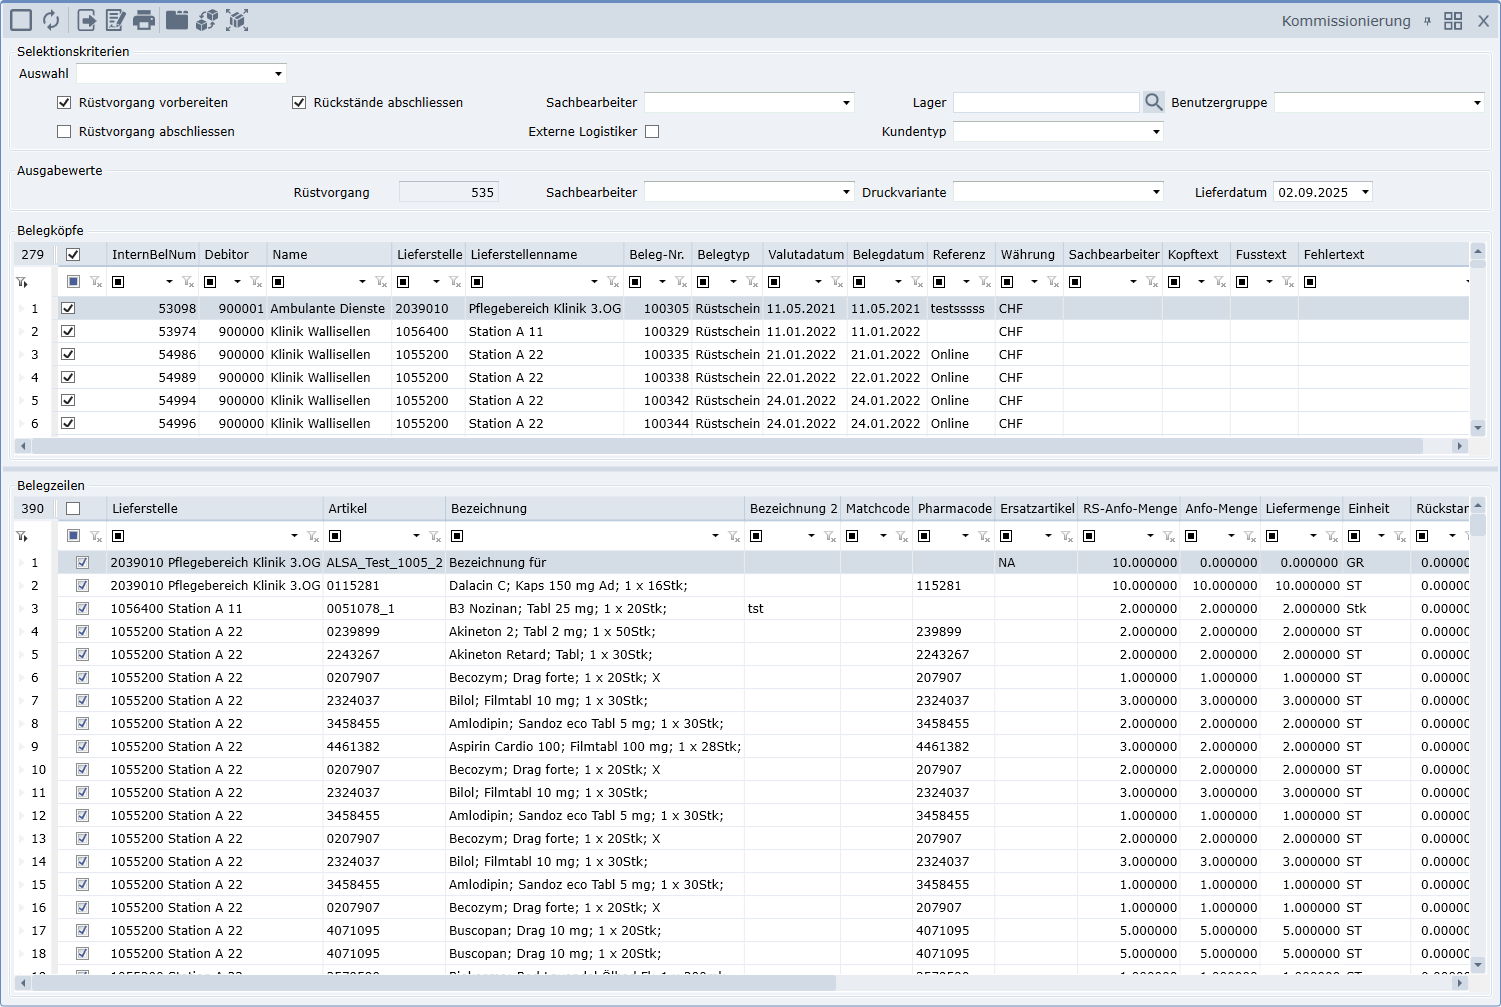Screen dimensions: 1501x1007
Task: Click the pin icon next to Kommissionierung
Action: coord(1427,21)
